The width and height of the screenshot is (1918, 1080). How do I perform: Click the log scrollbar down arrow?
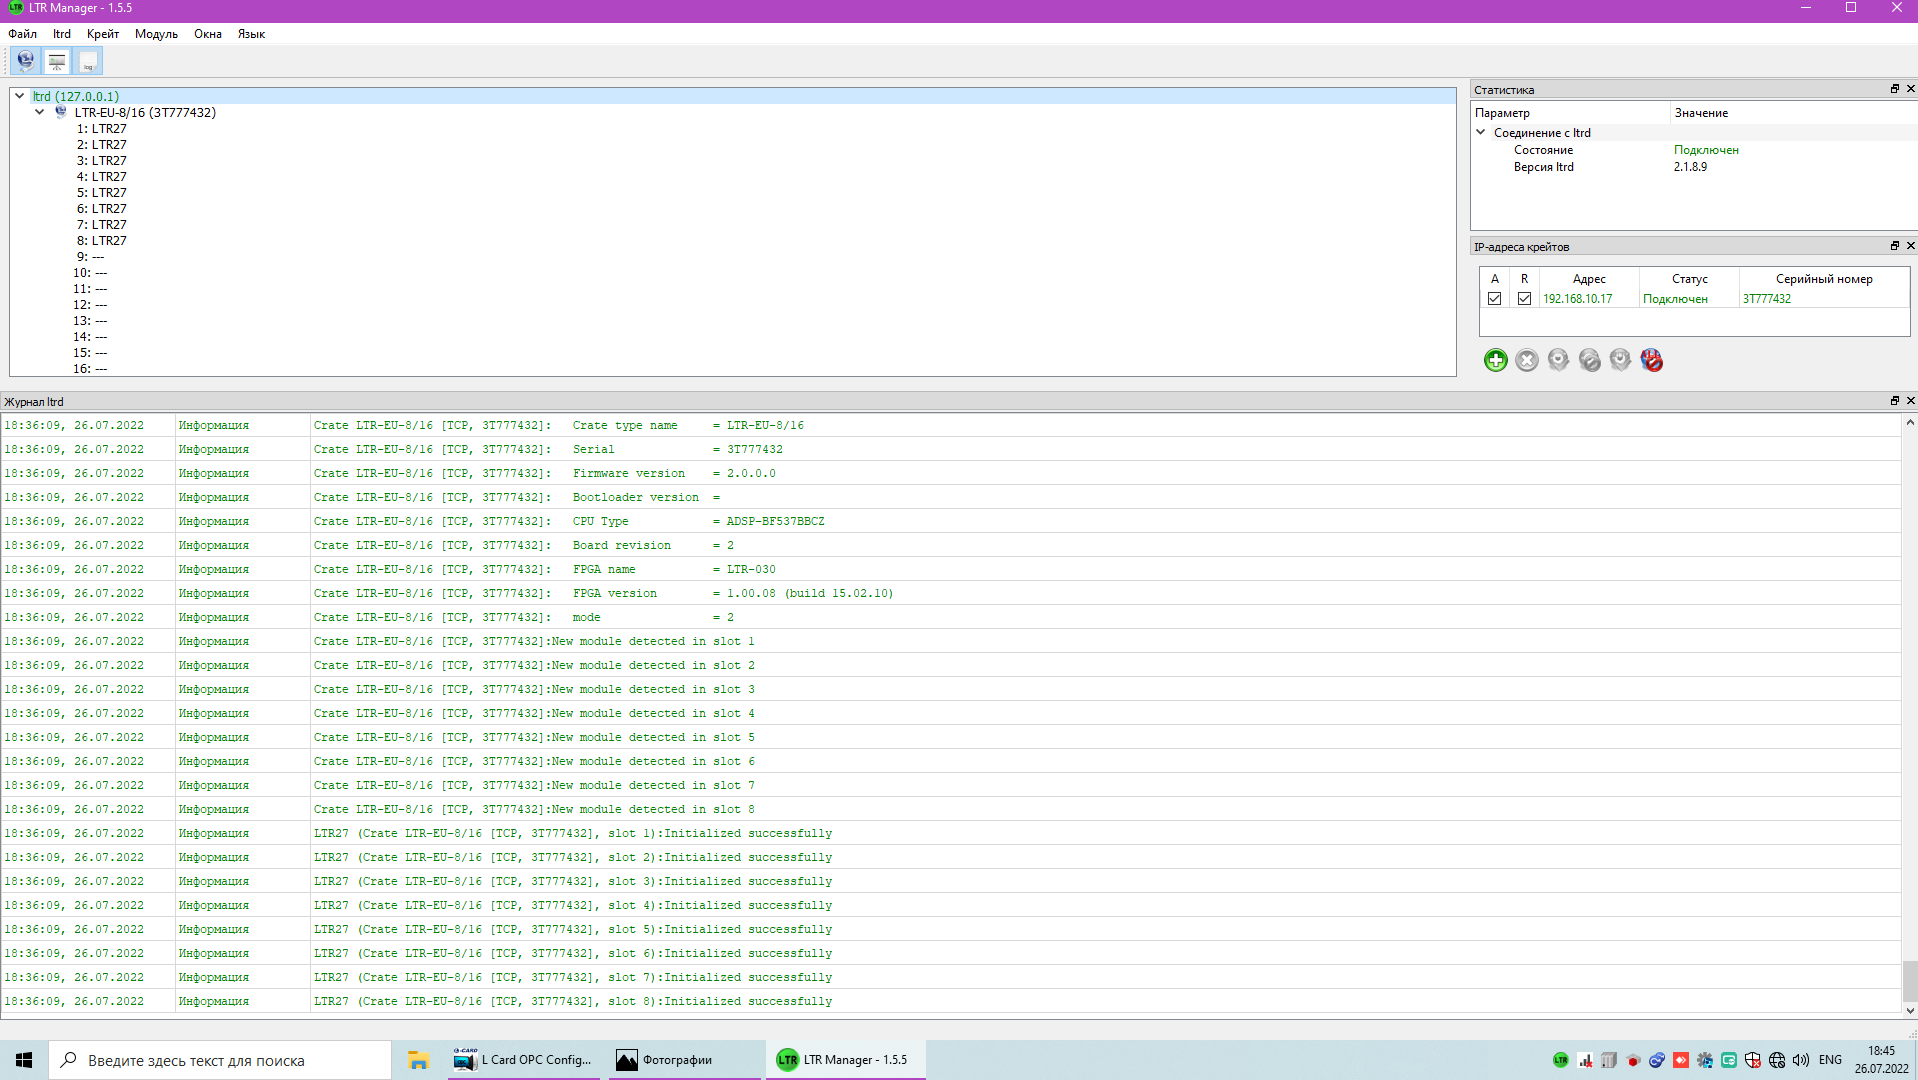coord(1910,1011)
